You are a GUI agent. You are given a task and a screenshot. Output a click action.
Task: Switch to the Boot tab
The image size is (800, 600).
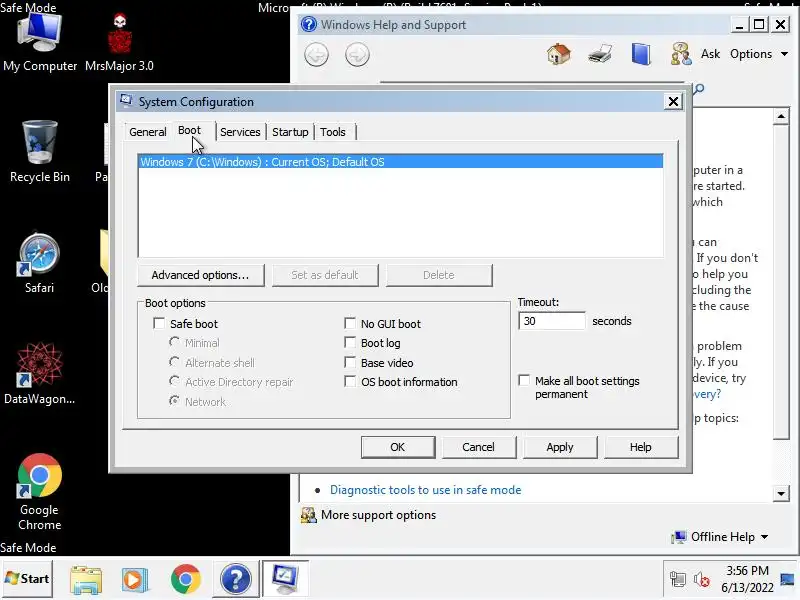coord(189,131)
